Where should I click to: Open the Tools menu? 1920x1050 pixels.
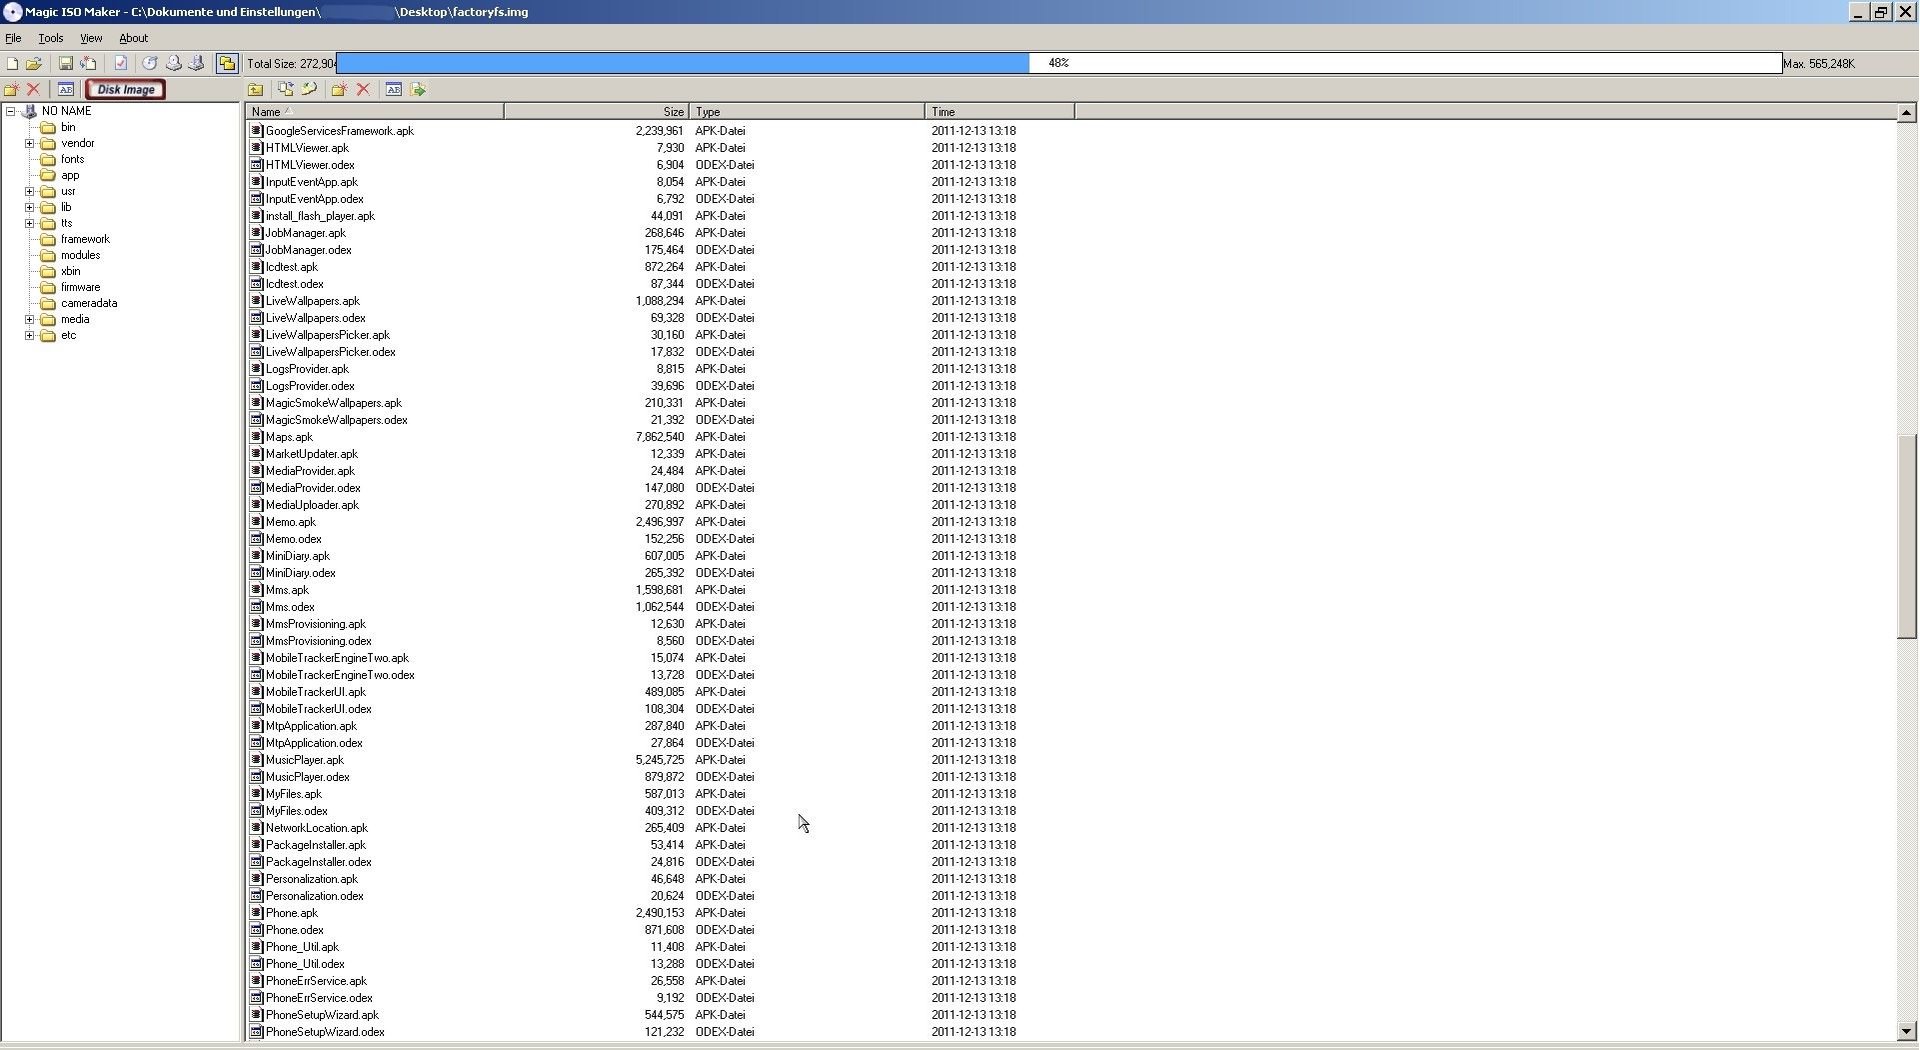[x=50, y=38]
